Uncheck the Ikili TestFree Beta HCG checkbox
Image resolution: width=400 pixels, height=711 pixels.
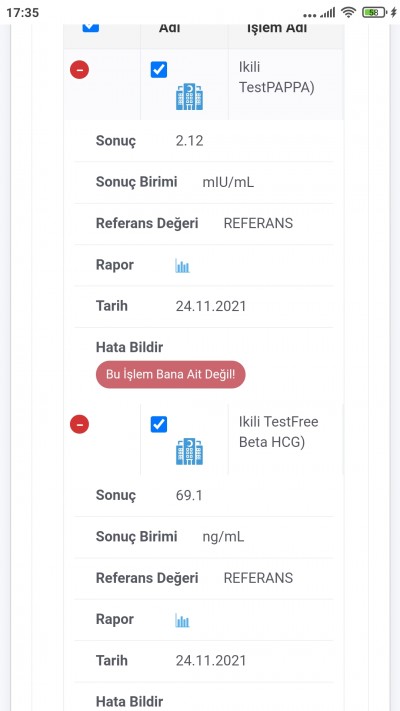click(159, 424)
